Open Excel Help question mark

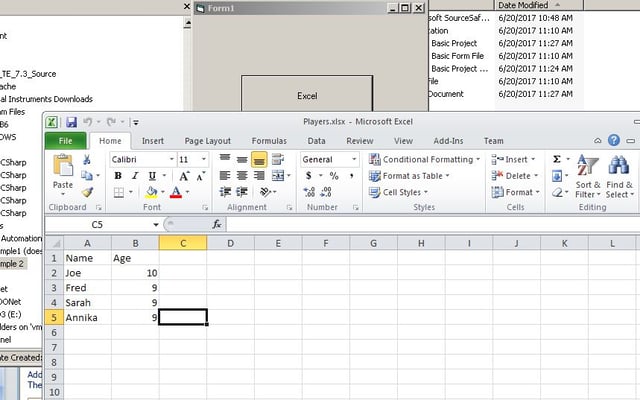tap(613, 140)
